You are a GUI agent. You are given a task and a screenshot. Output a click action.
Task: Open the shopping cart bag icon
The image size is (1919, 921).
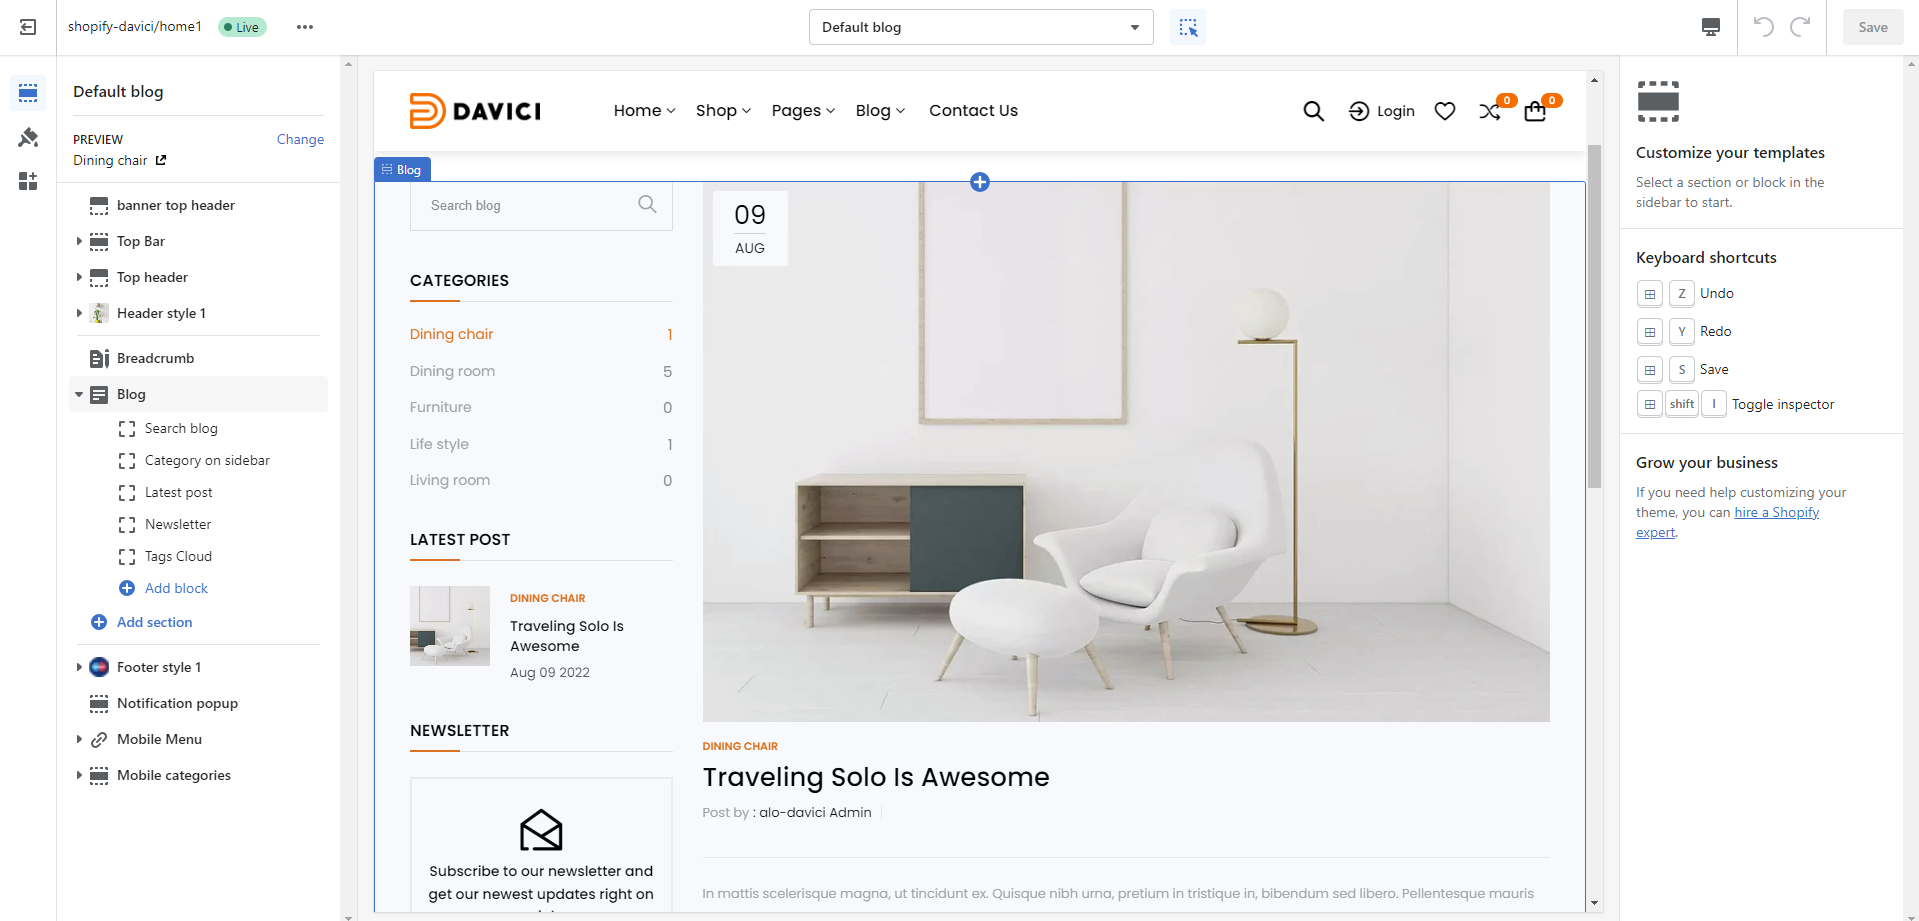[x=1535, y=111]
